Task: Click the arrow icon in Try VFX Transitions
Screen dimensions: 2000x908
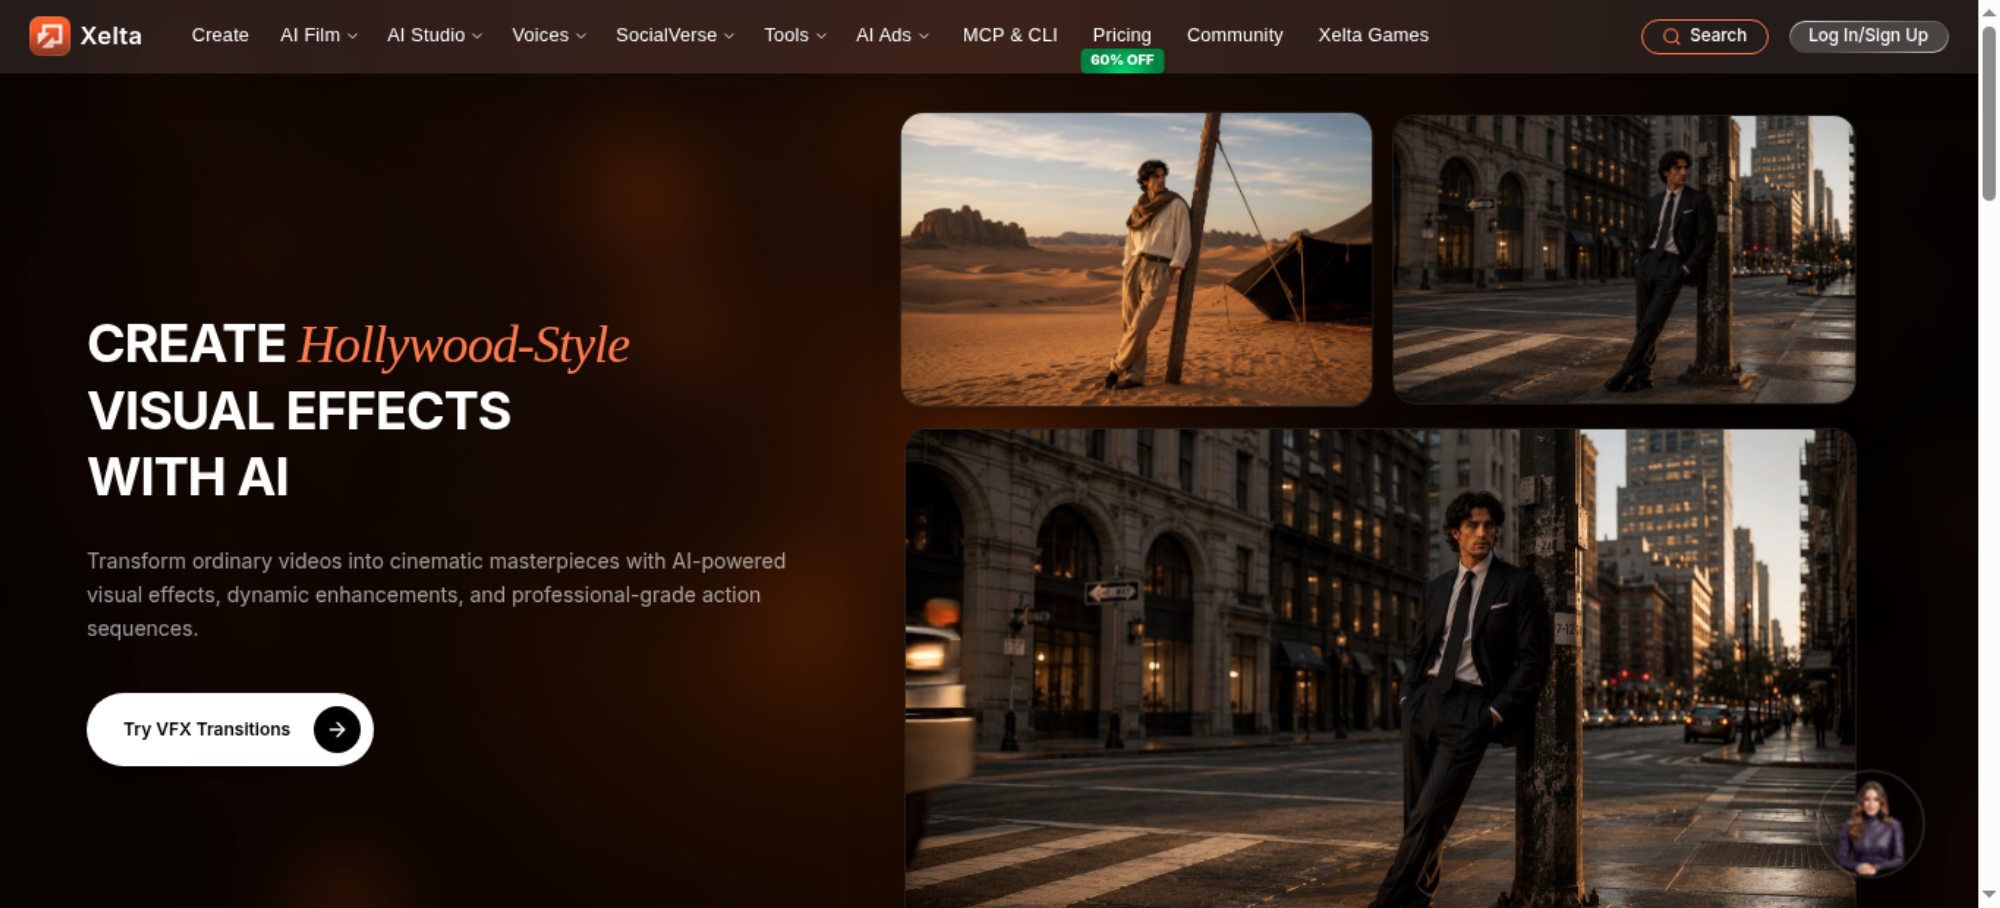Action: (337, 730)
